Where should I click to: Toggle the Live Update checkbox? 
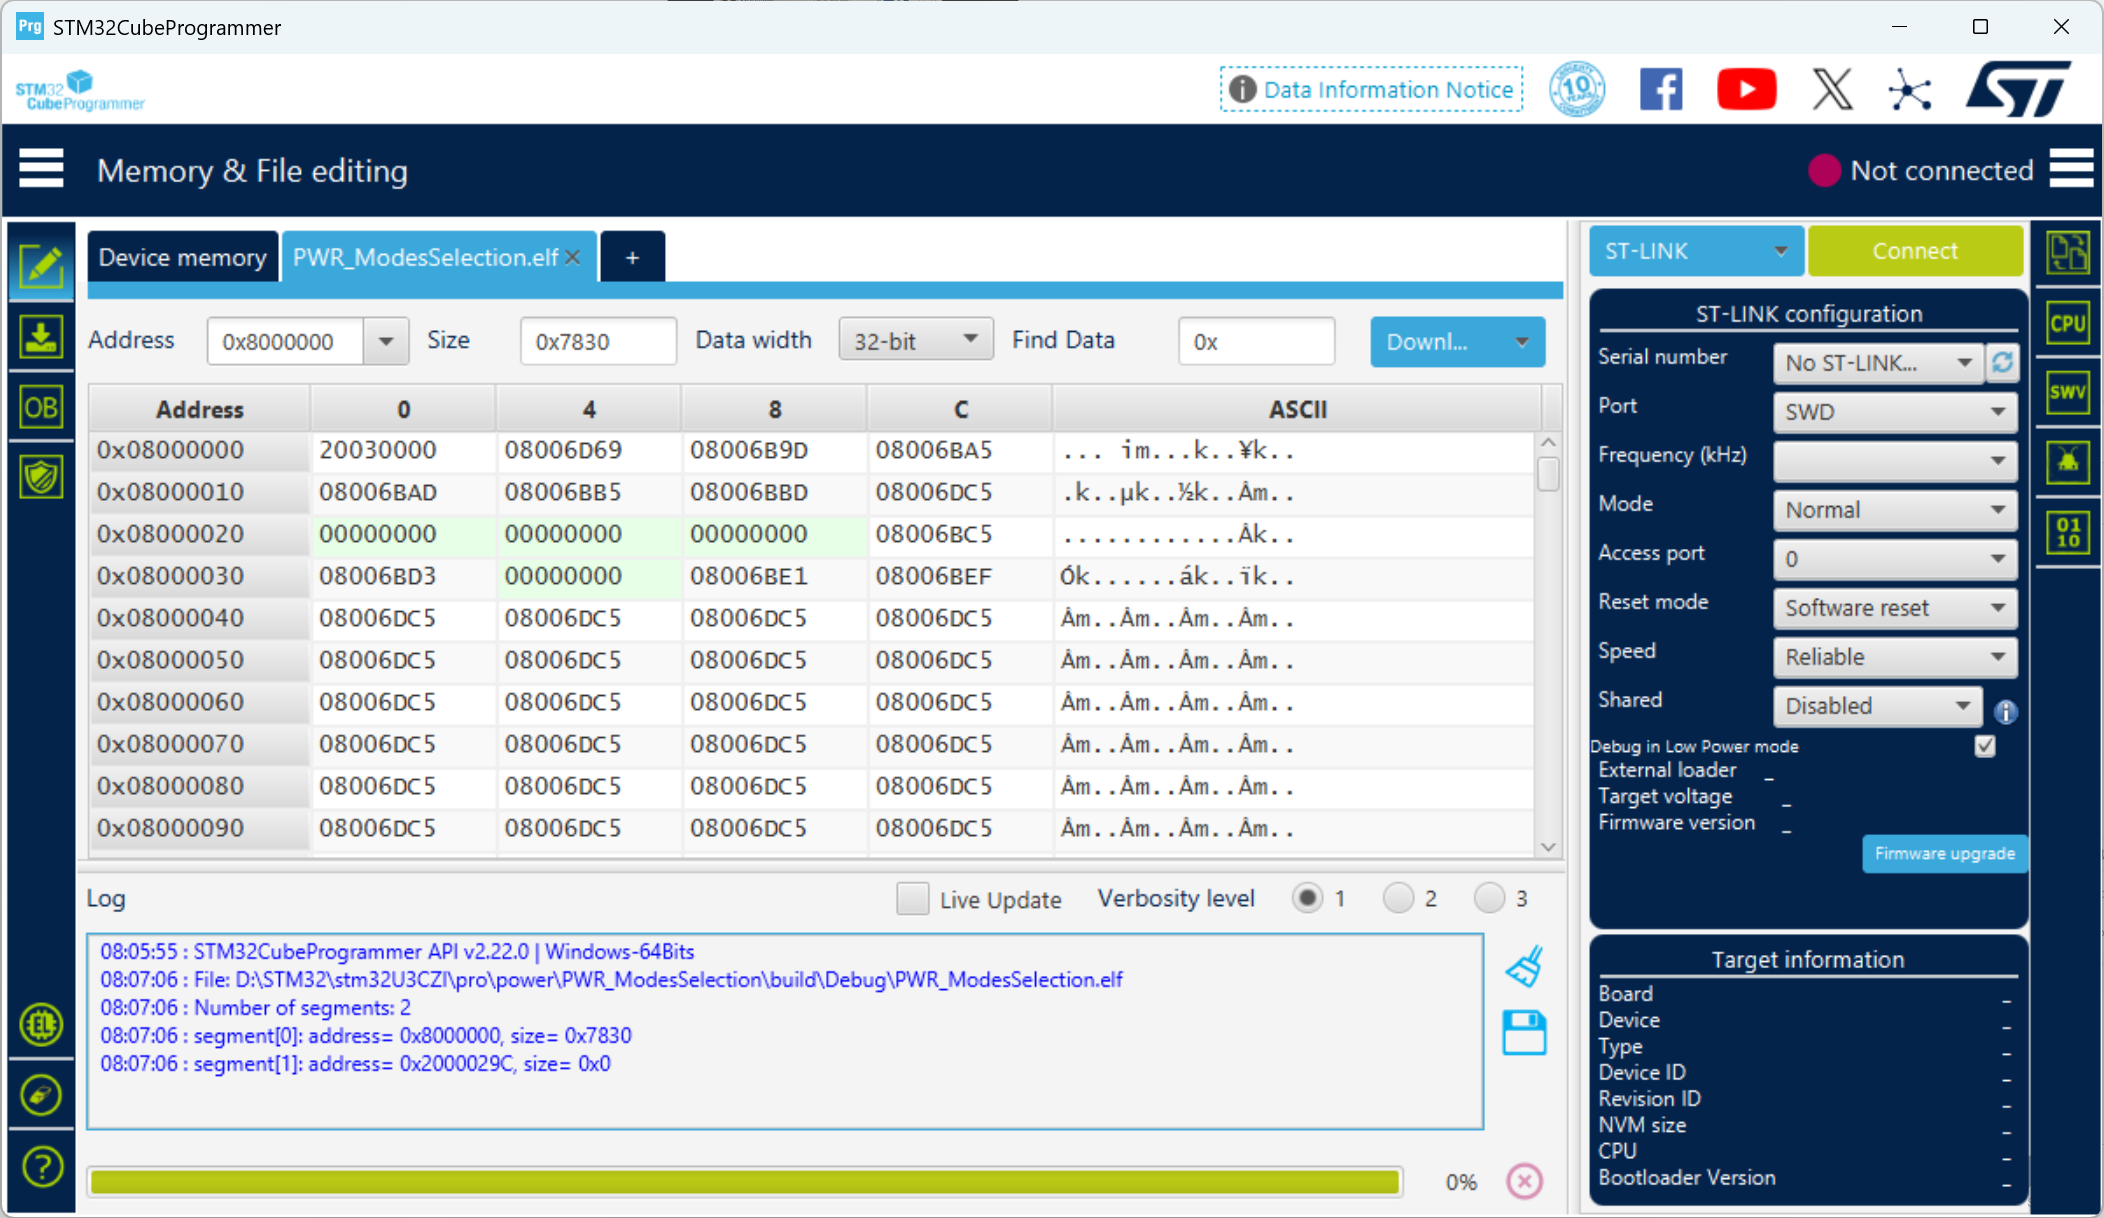(912, 898)
